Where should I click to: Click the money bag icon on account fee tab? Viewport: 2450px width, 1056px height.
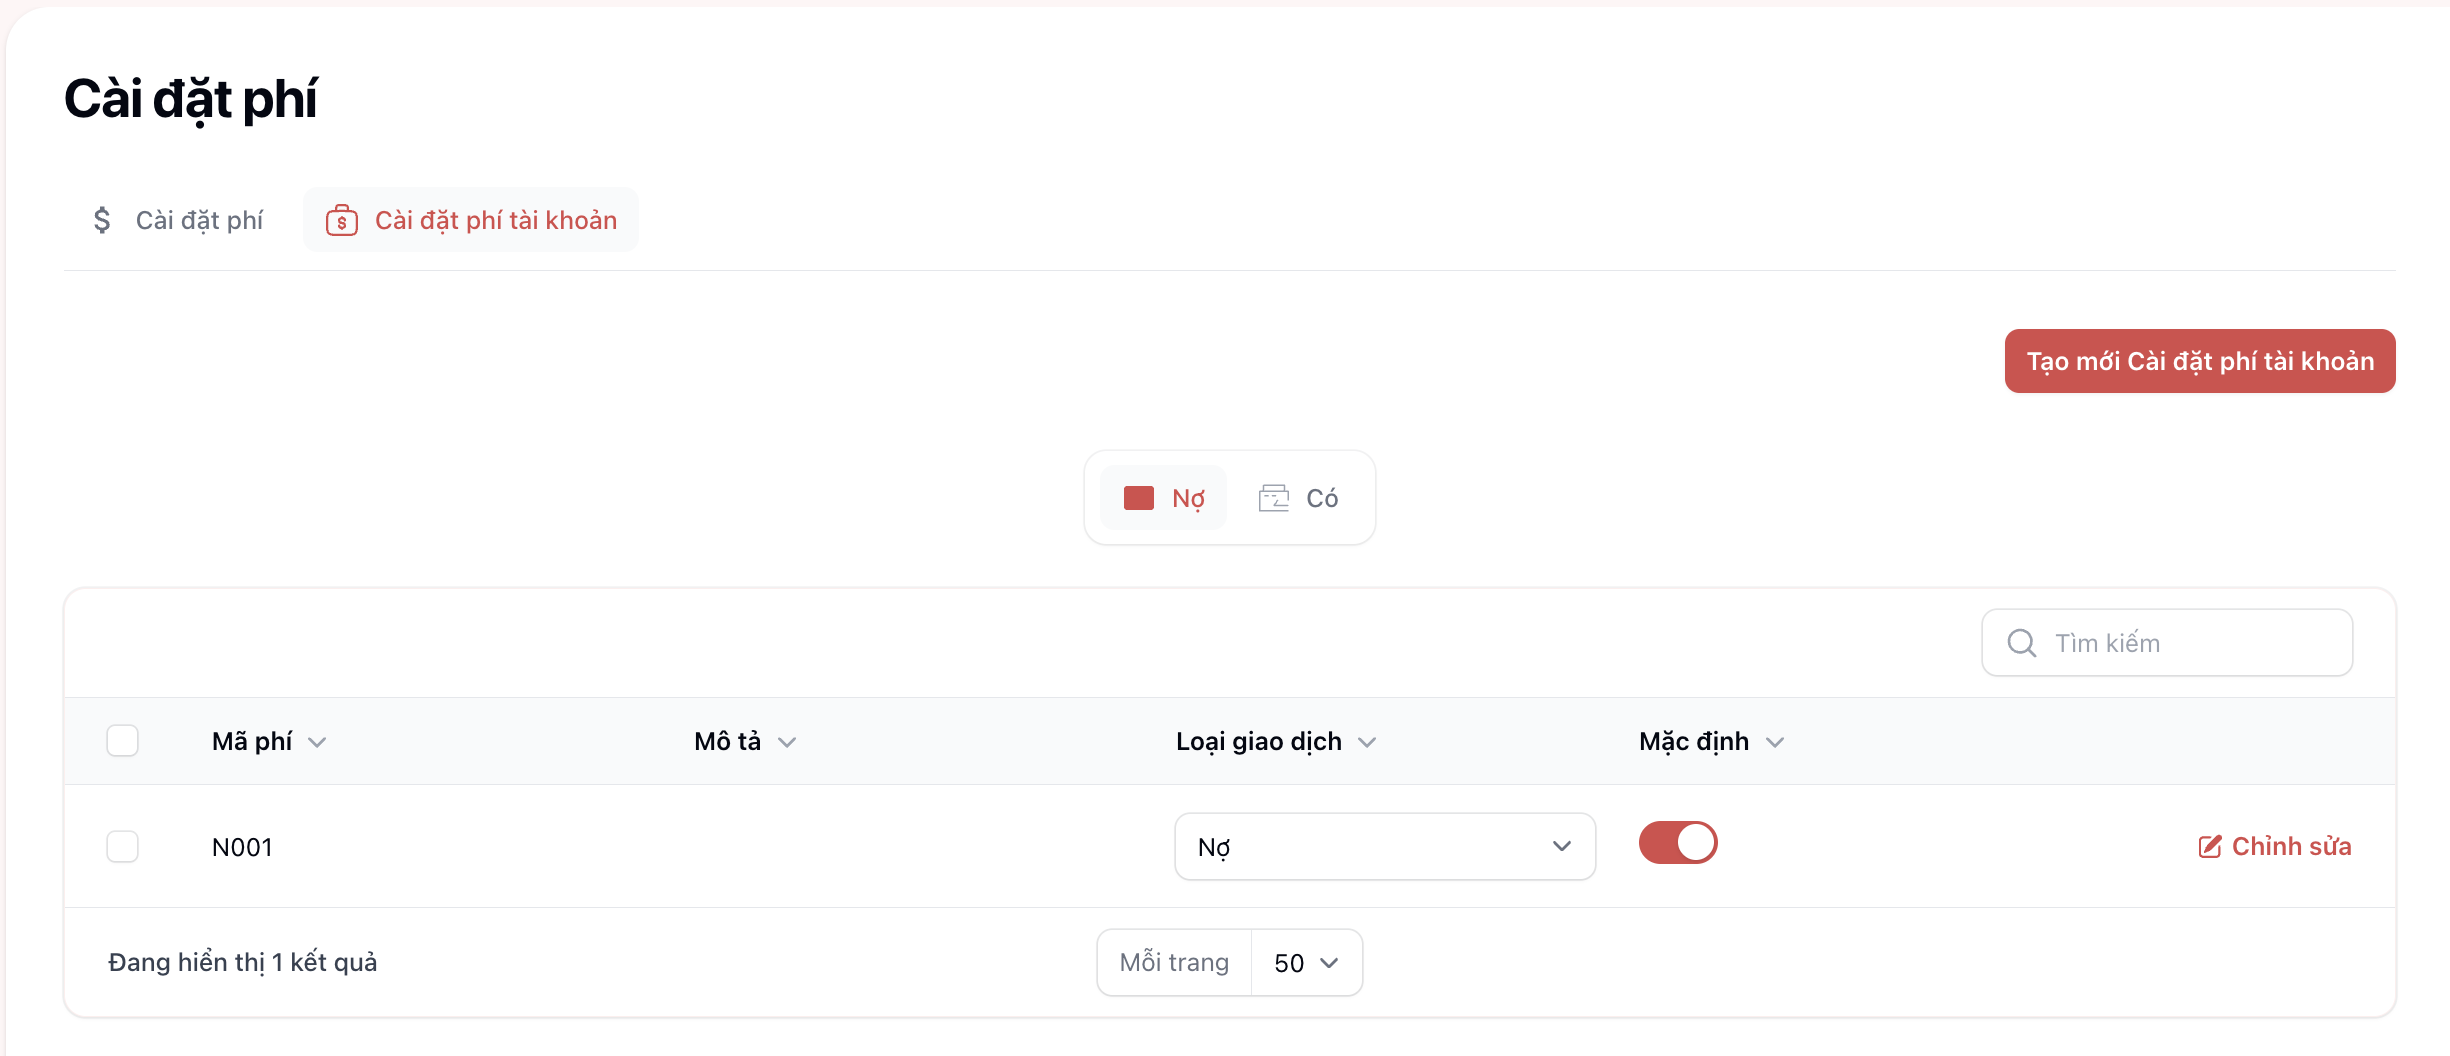341,220
